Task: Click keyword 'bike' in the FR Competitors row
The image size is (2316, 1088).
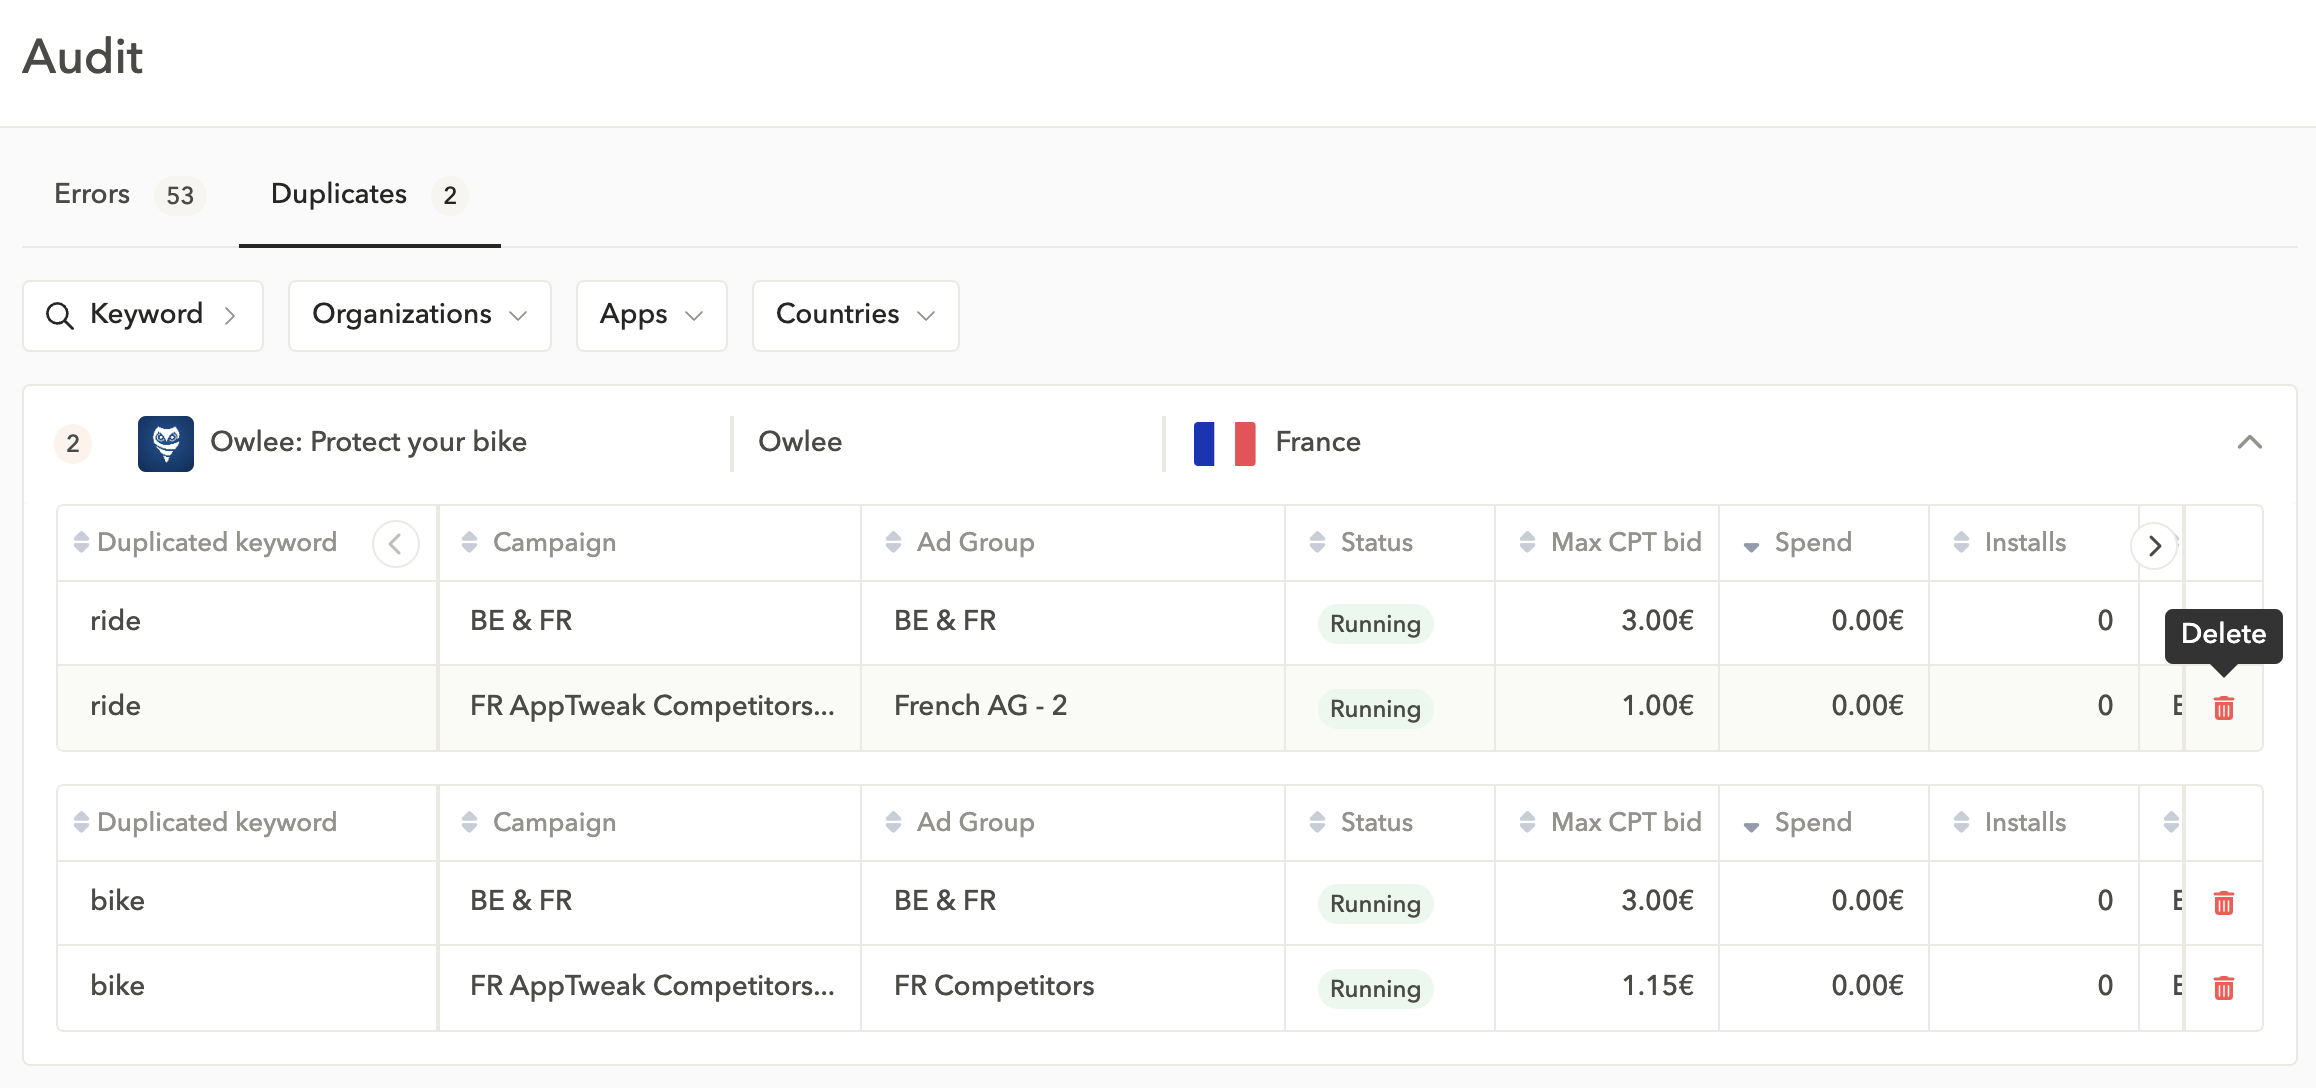Action: tap(117, 986)
